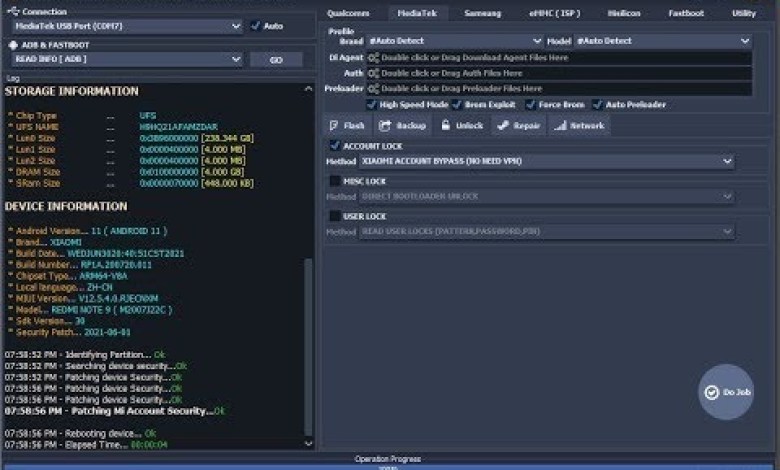Screen dimensions: 780x470
Task: Click the Patching Mi Account Security log line
Action: tap(115, 411)
